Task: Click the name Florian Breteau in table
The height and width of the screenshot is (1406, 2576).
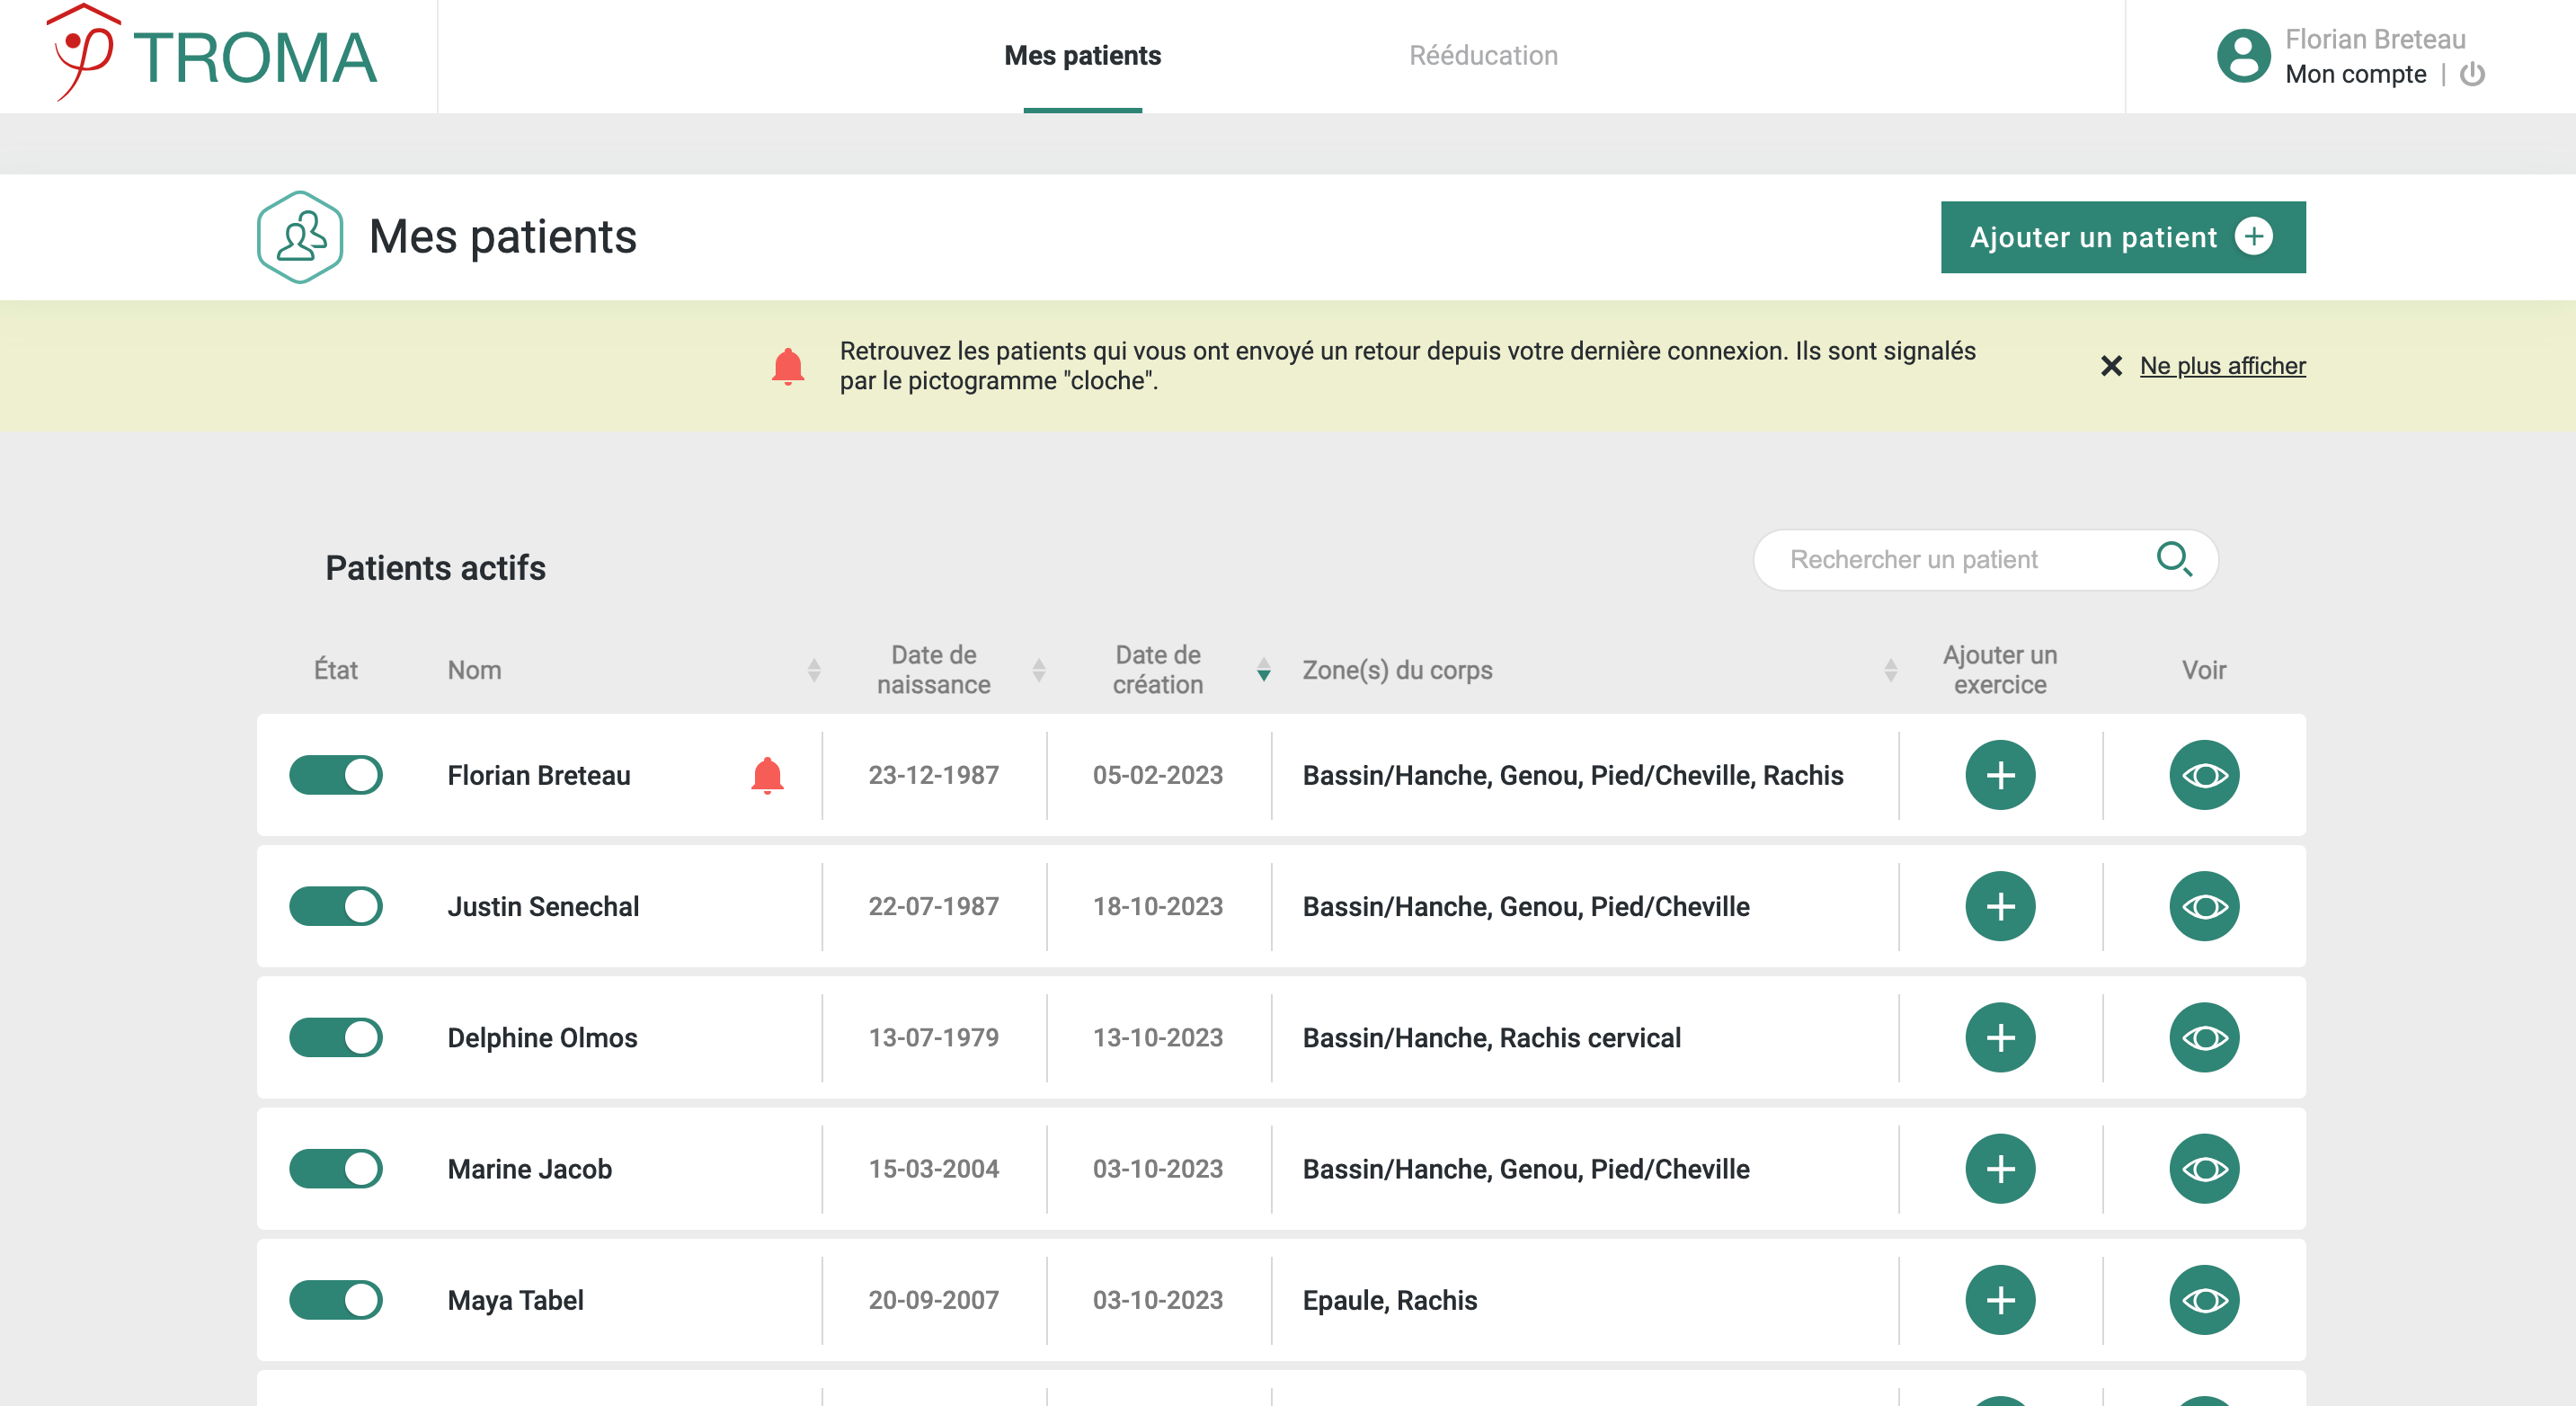Action: pos(539,775)
